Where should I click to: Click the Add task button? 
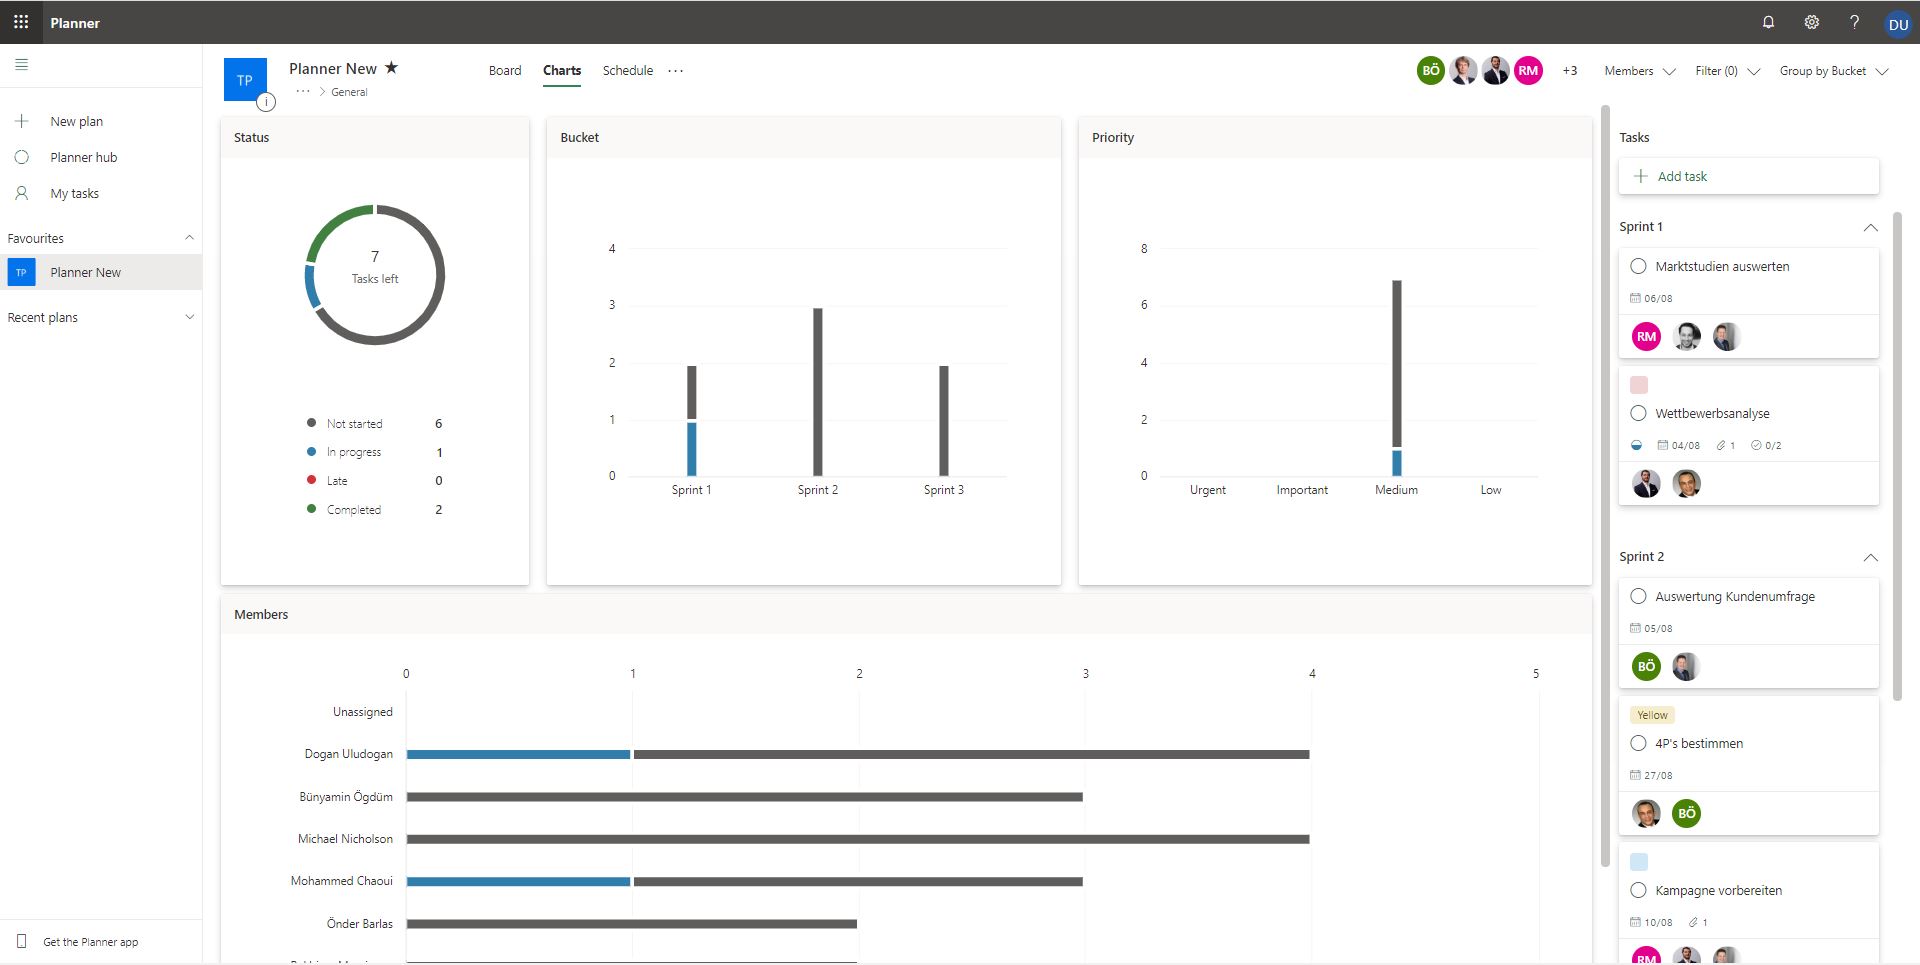click(1748, 176)
